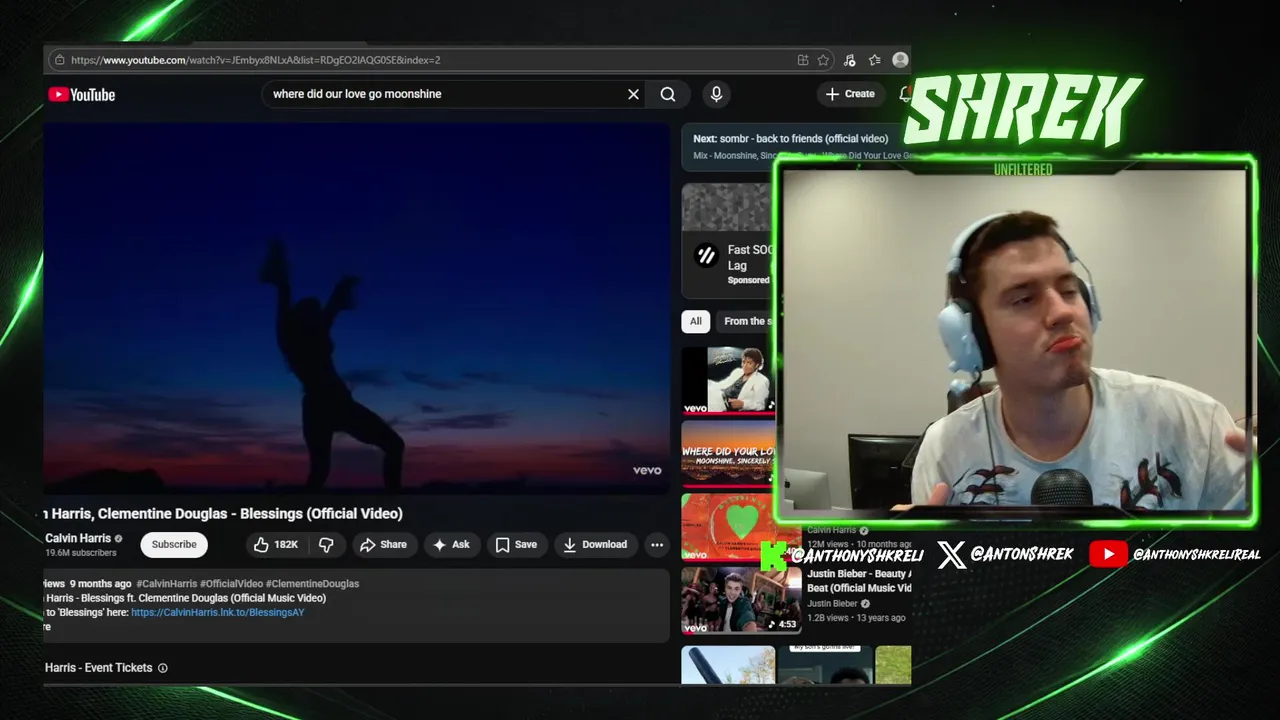Open the sponsored Fast SOC ad logo
Image resolution: width=1280 pixels, height=720 pixels.
point(707,256)
